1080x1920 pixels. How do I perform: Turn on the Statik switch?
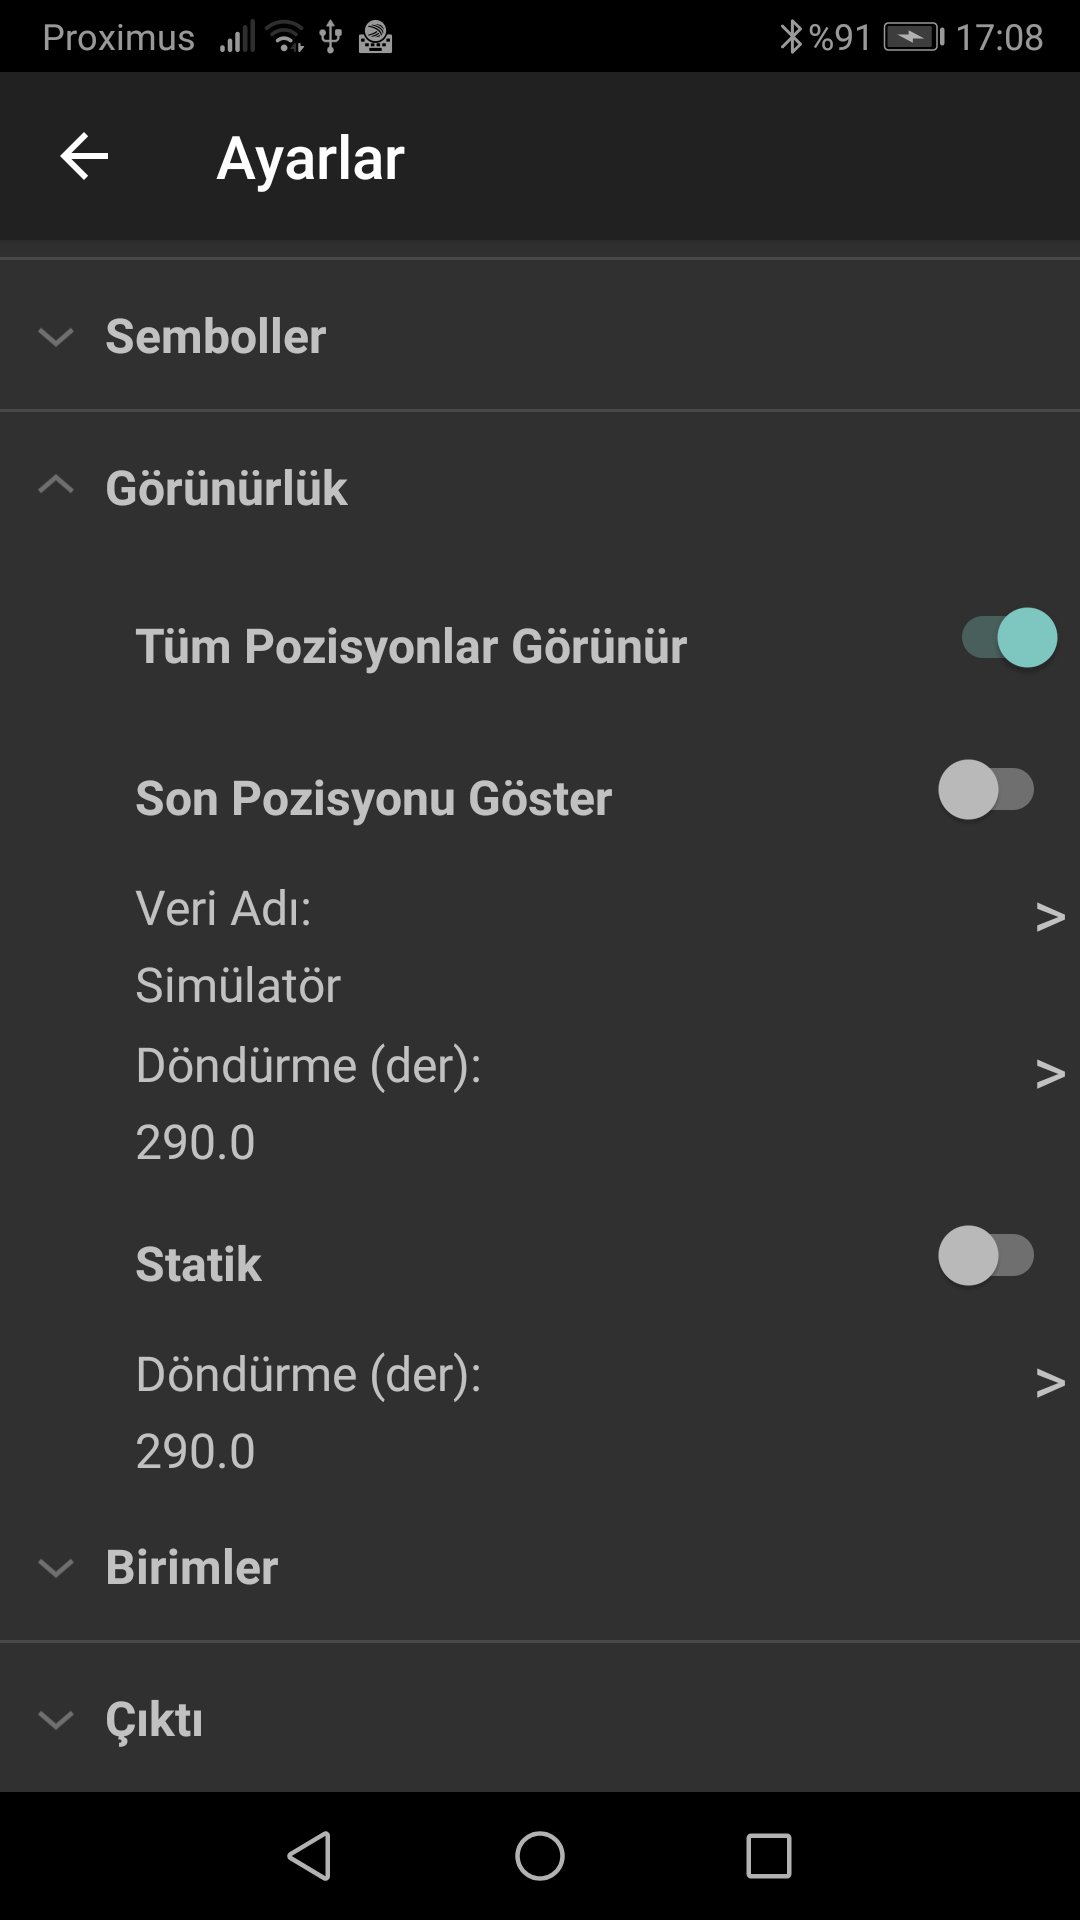[x=986, y=1256]
